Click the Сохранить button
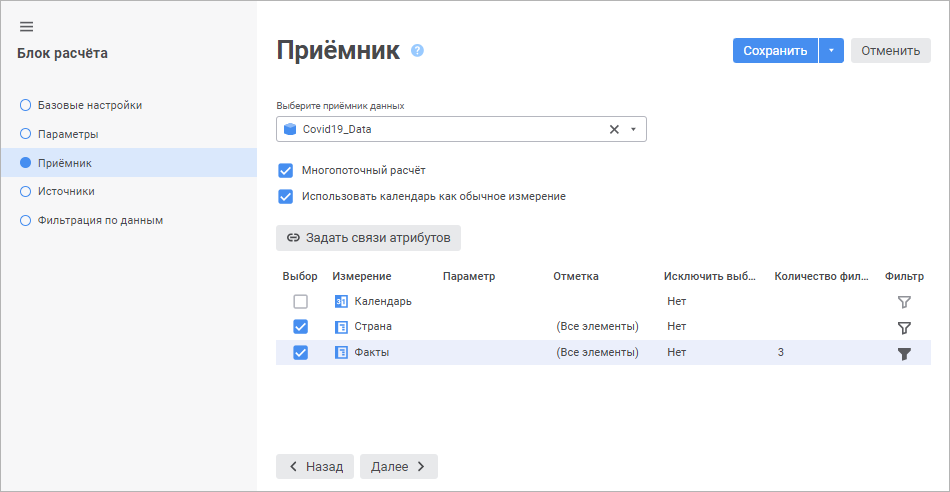Viewport: 950px width, 492px height. tap(776, 51)
